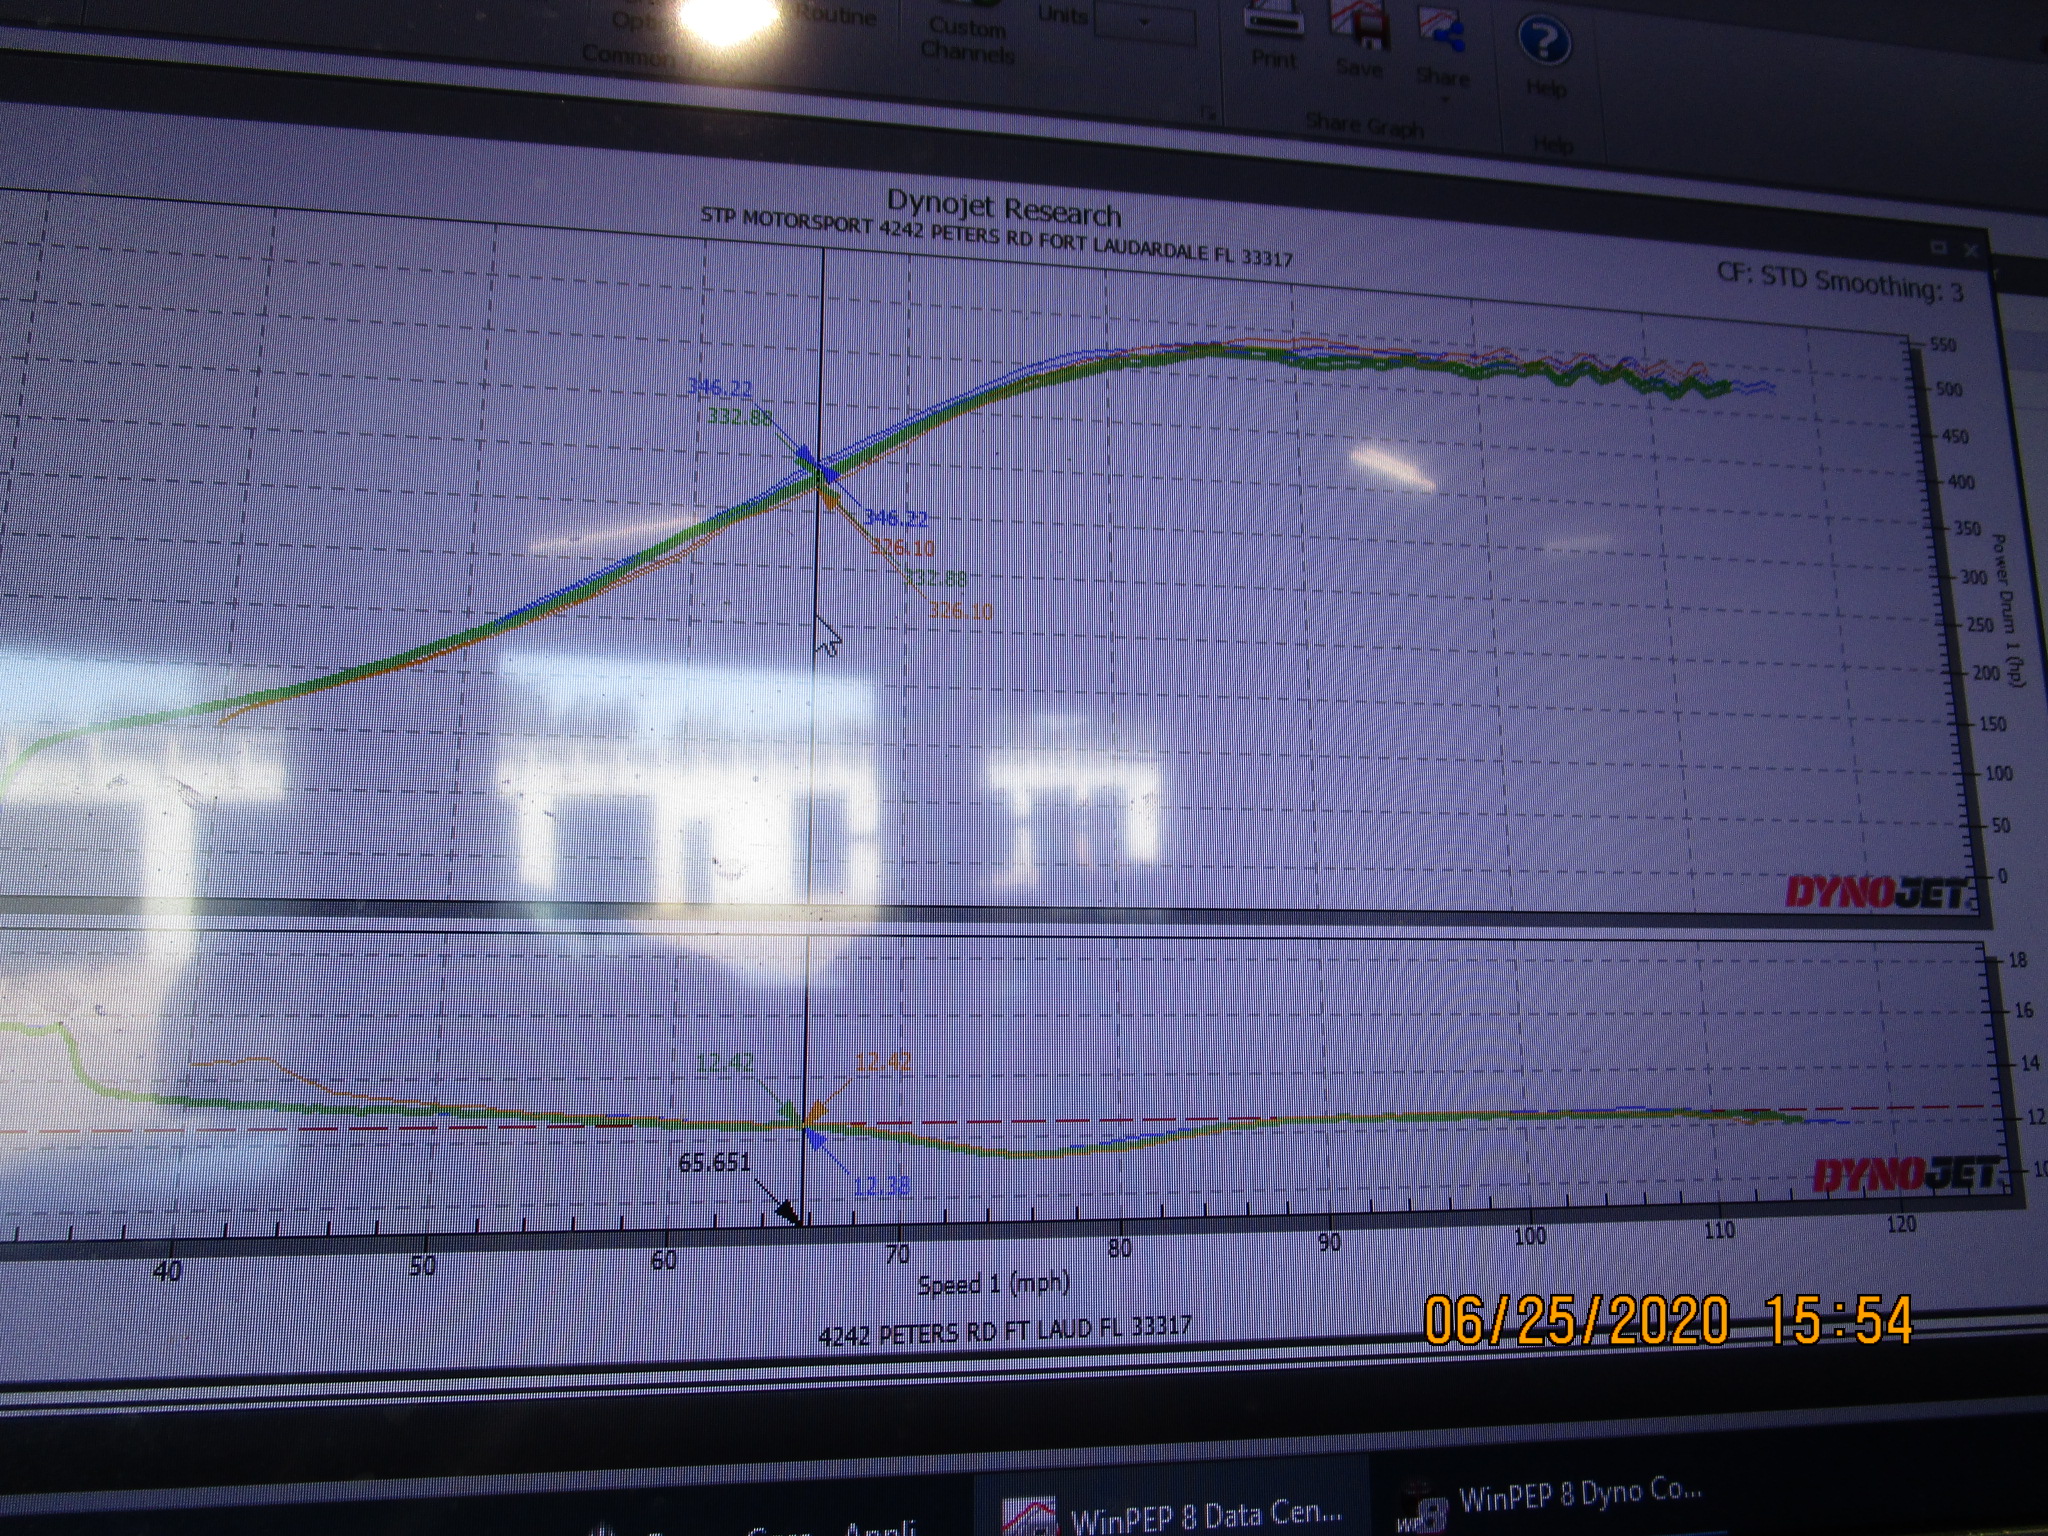
Task: Click the Print icon in ribbon
Action: coord(1273,20)
